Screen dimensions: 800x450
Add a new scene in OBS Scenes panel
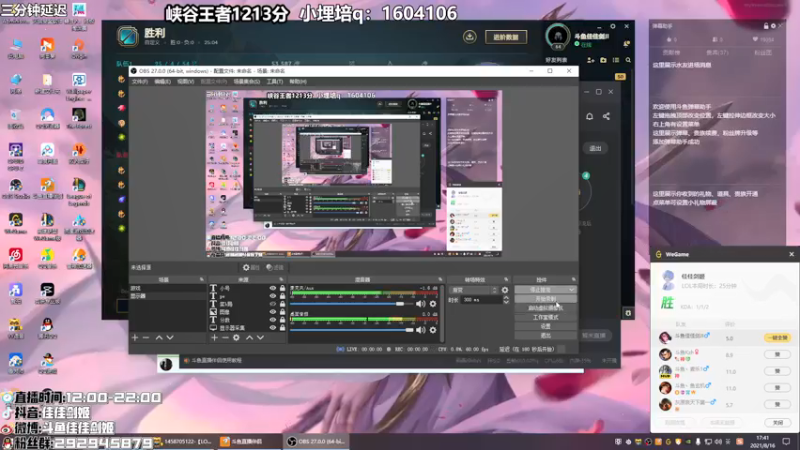135,338
